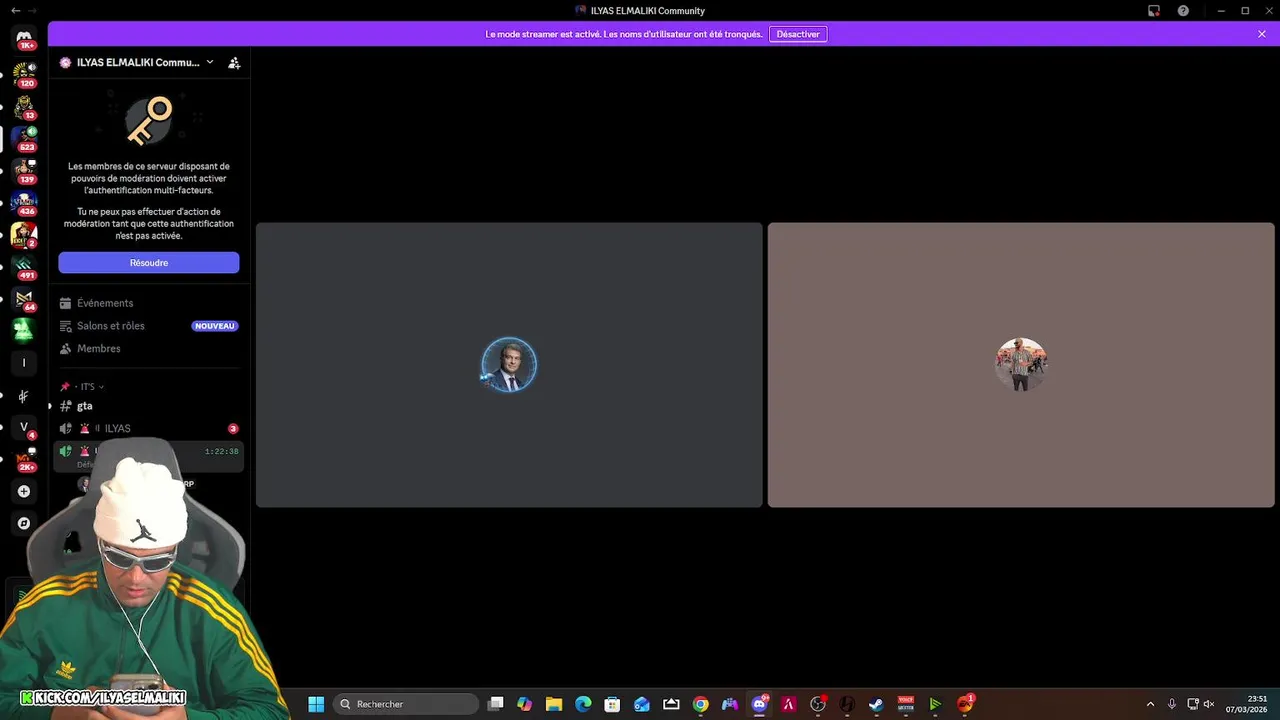1280x720 pixels.
Task: Open the Help question mark icon
Action: click(x=1184, y=11)
